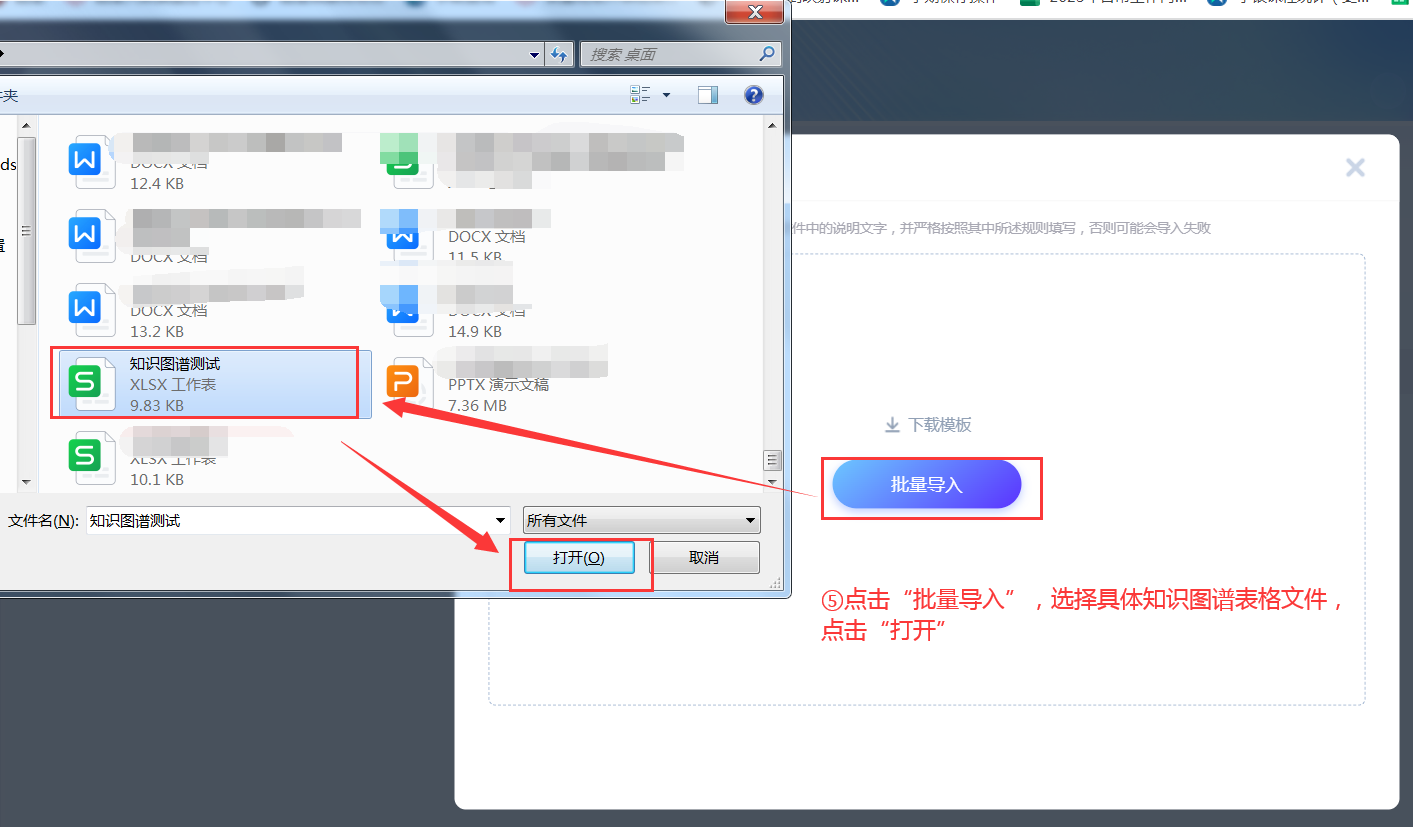Viewport: 1413px width, 827px height.
Task: Click the 取消 cancel button
Action: pyautogui.click(x=704, y=557)
